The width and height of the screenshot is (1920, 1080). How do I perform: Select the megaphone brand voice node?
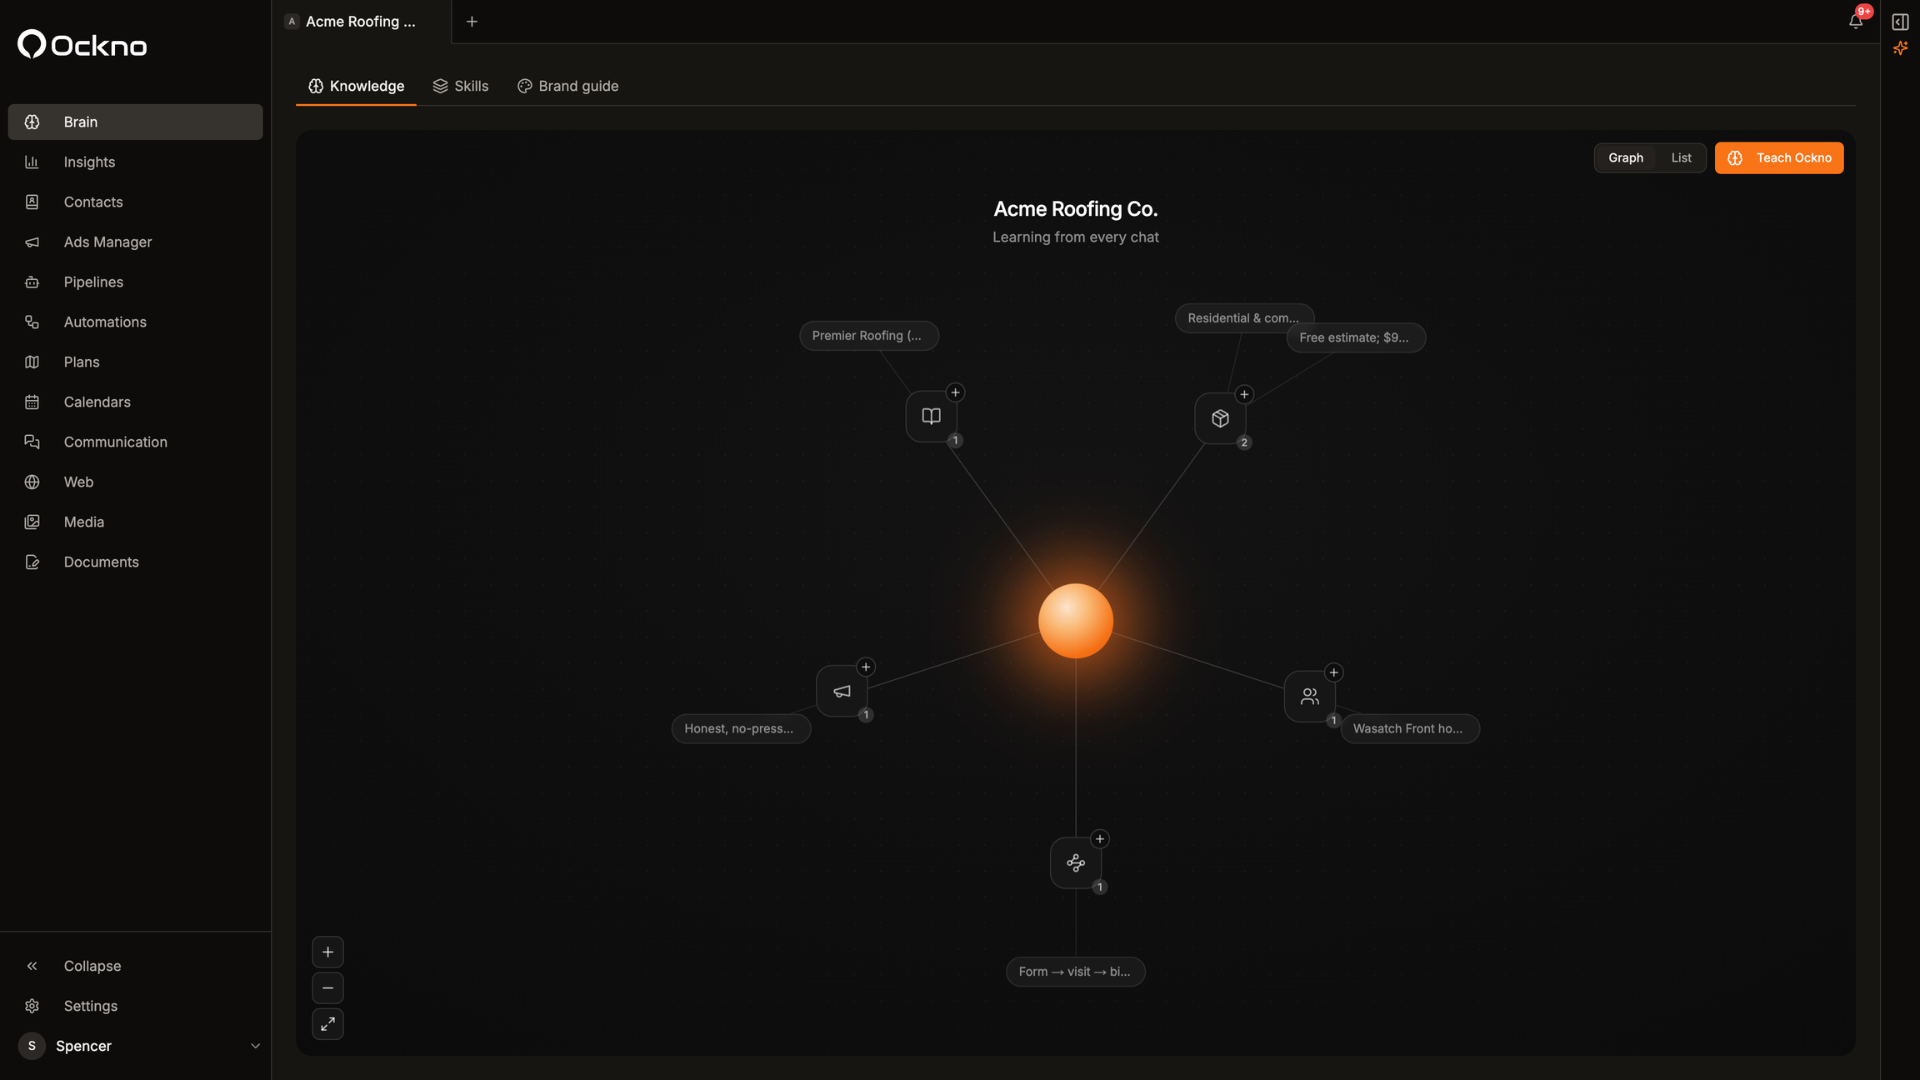tap(842, 691)
